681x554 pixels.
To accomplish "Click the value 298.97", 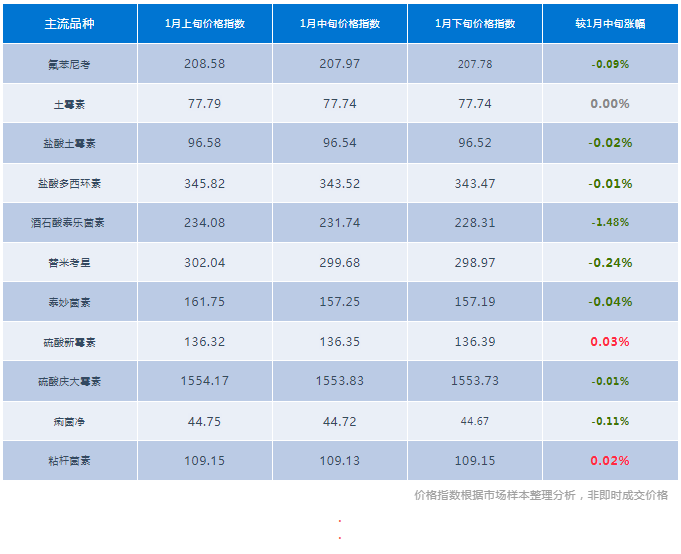I will click(x=475, y=263).
